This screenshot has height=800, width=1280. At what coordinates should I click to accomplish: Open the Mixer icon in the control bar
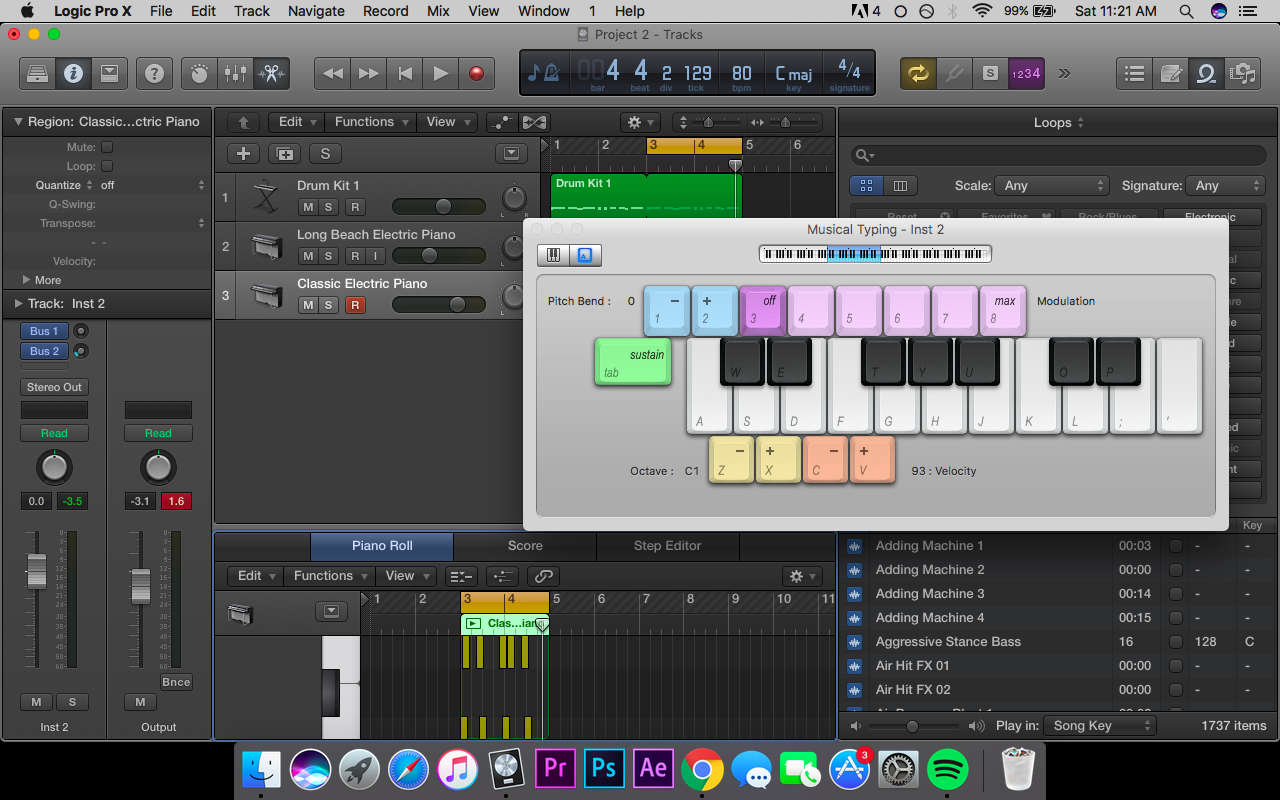(x=236, y=73)
